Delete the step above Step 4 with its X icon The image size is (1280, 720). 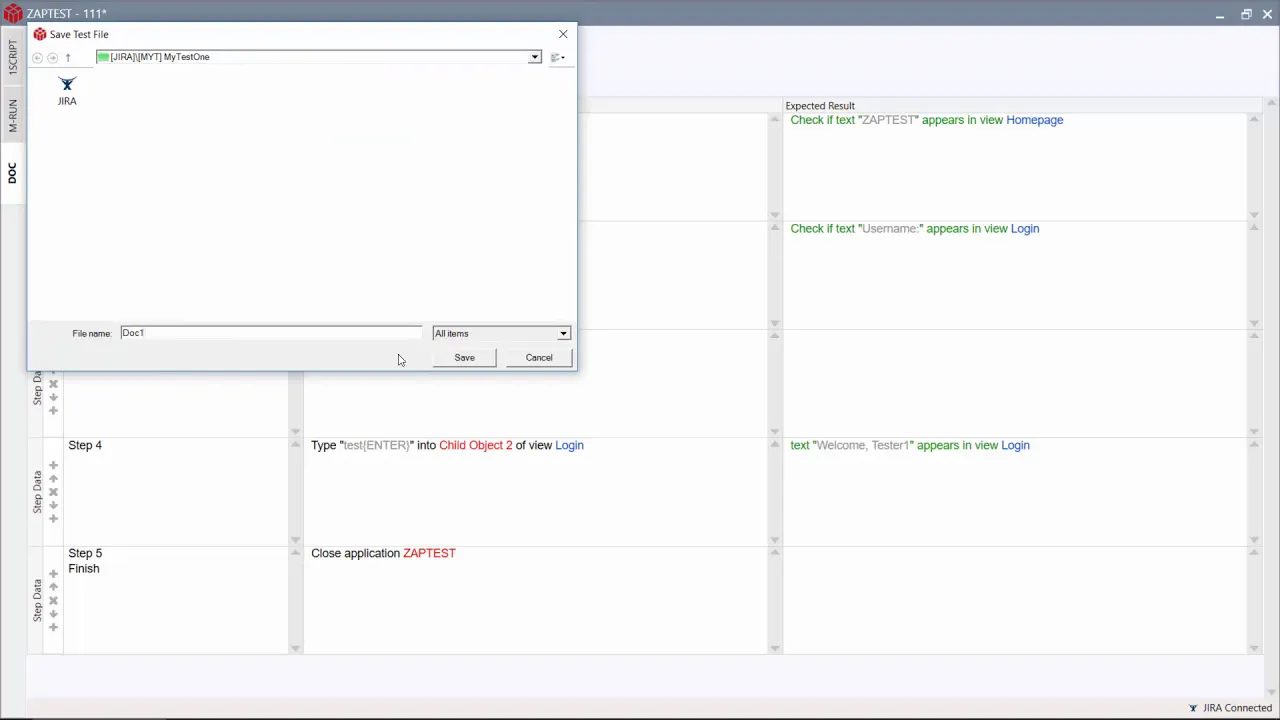[x=53, y=384]
